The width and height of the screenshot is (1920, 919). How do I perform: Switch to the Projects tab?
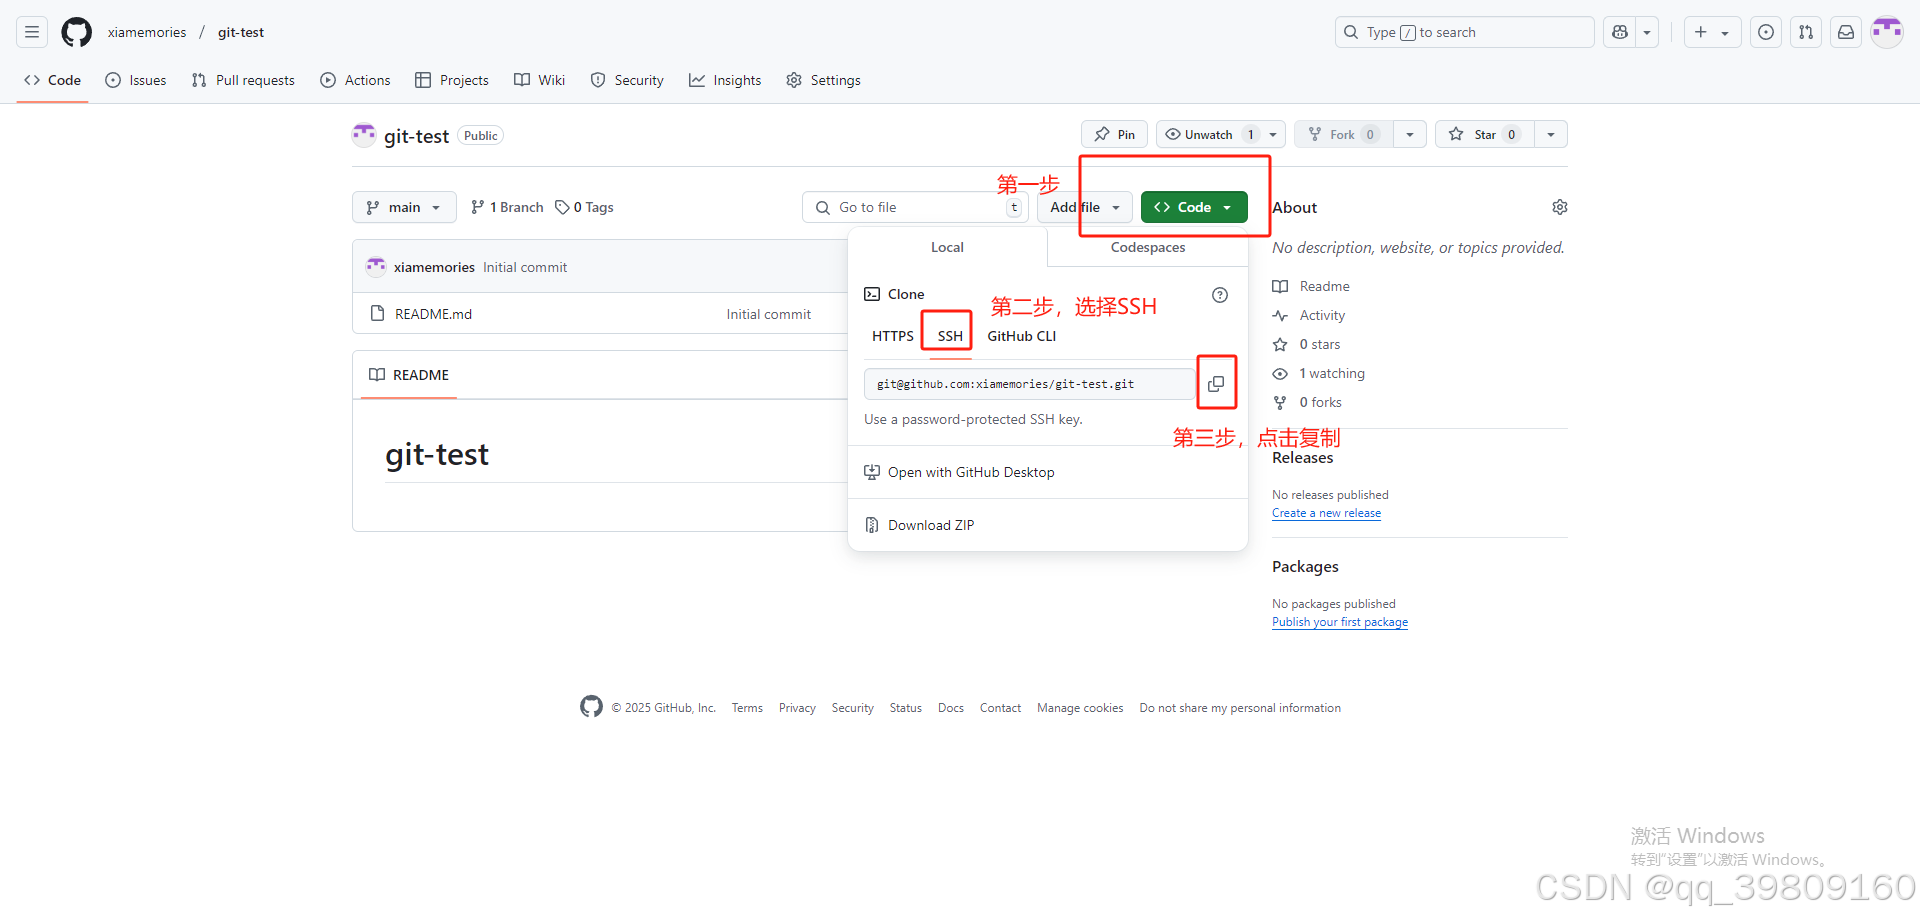(452, 80)
